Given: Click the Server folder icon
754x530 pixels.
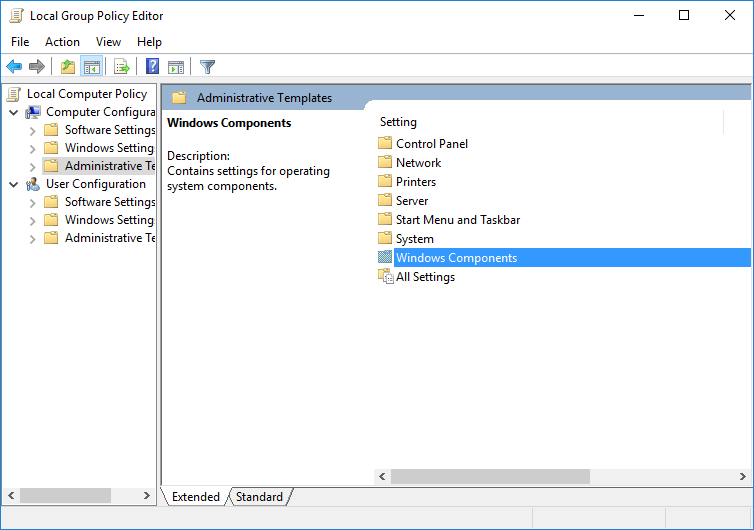Looking at the screenshot, I should click(x=385, y=200).
